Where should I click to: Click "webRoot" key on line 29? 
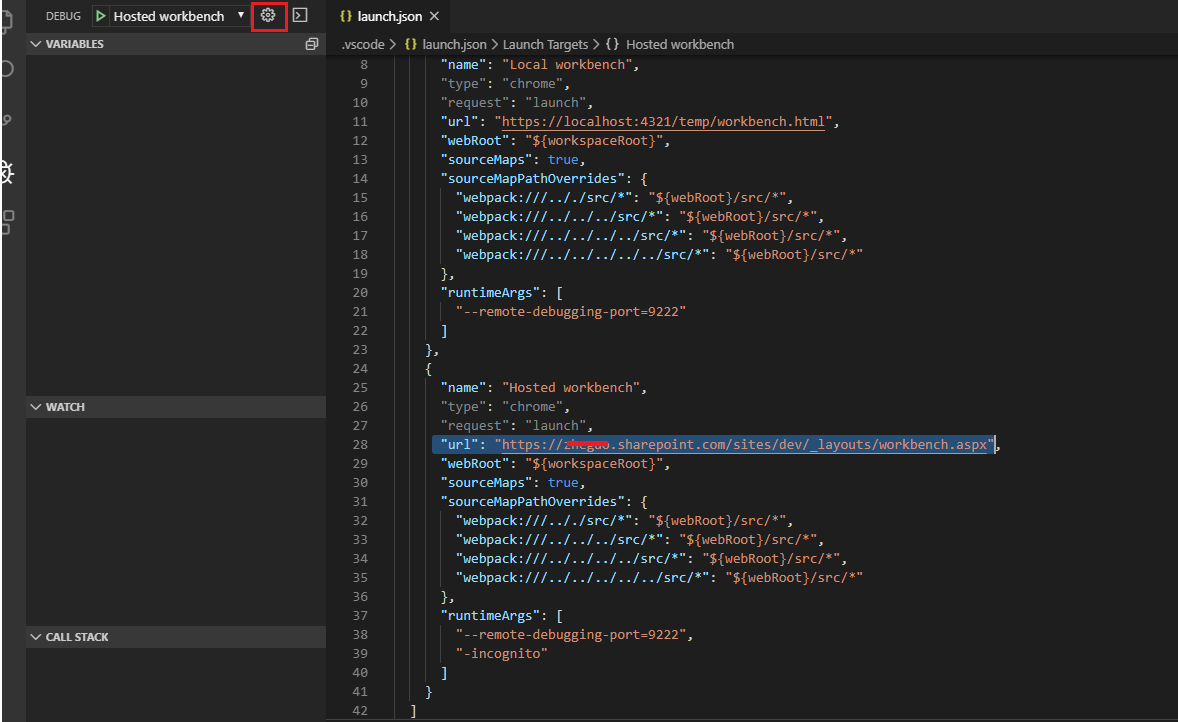(475, 464)
